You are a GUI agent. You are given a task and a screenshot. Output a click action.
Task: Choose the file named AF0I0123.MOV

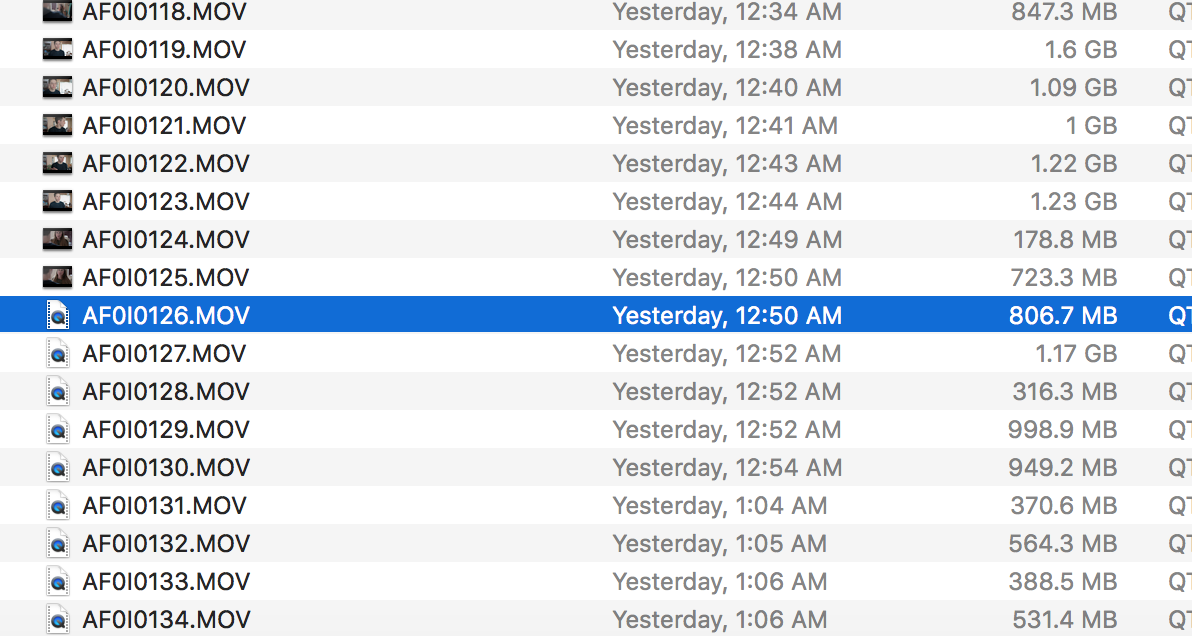click(166, 201)
